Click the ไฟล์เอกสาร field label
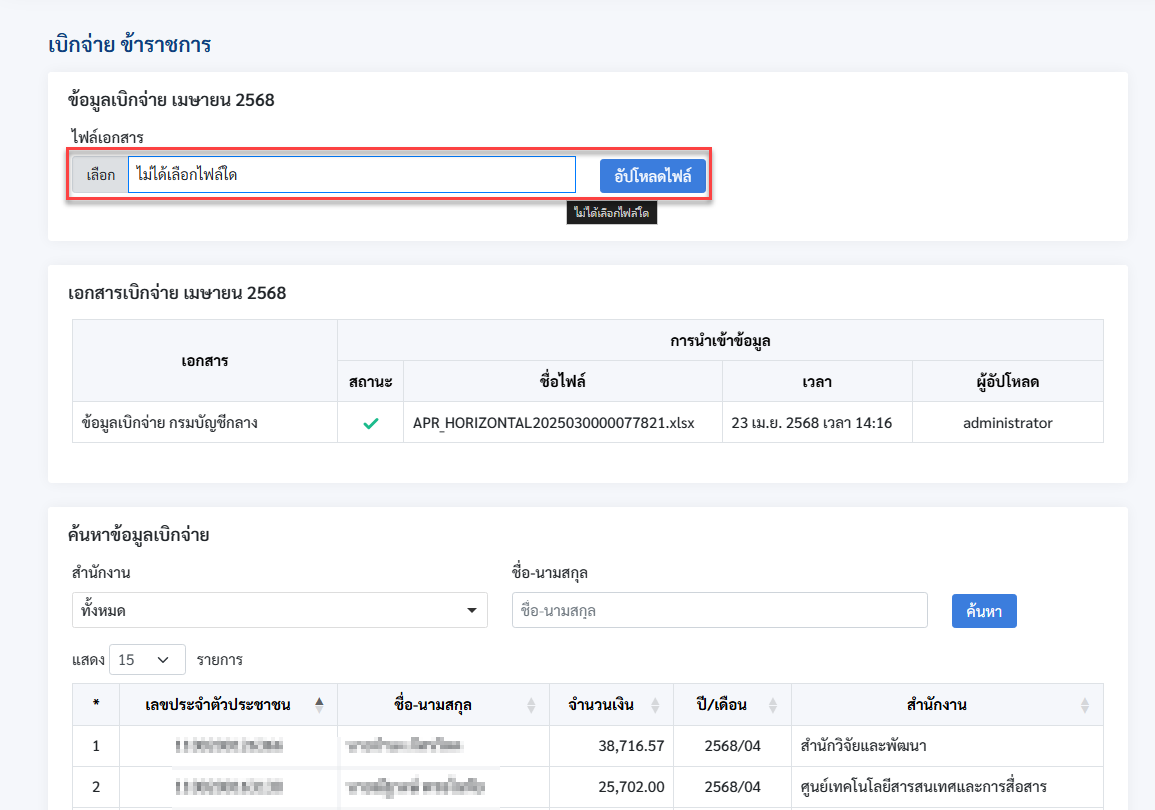This screenshot has width=1155, height=810. (x=108, y=137)
